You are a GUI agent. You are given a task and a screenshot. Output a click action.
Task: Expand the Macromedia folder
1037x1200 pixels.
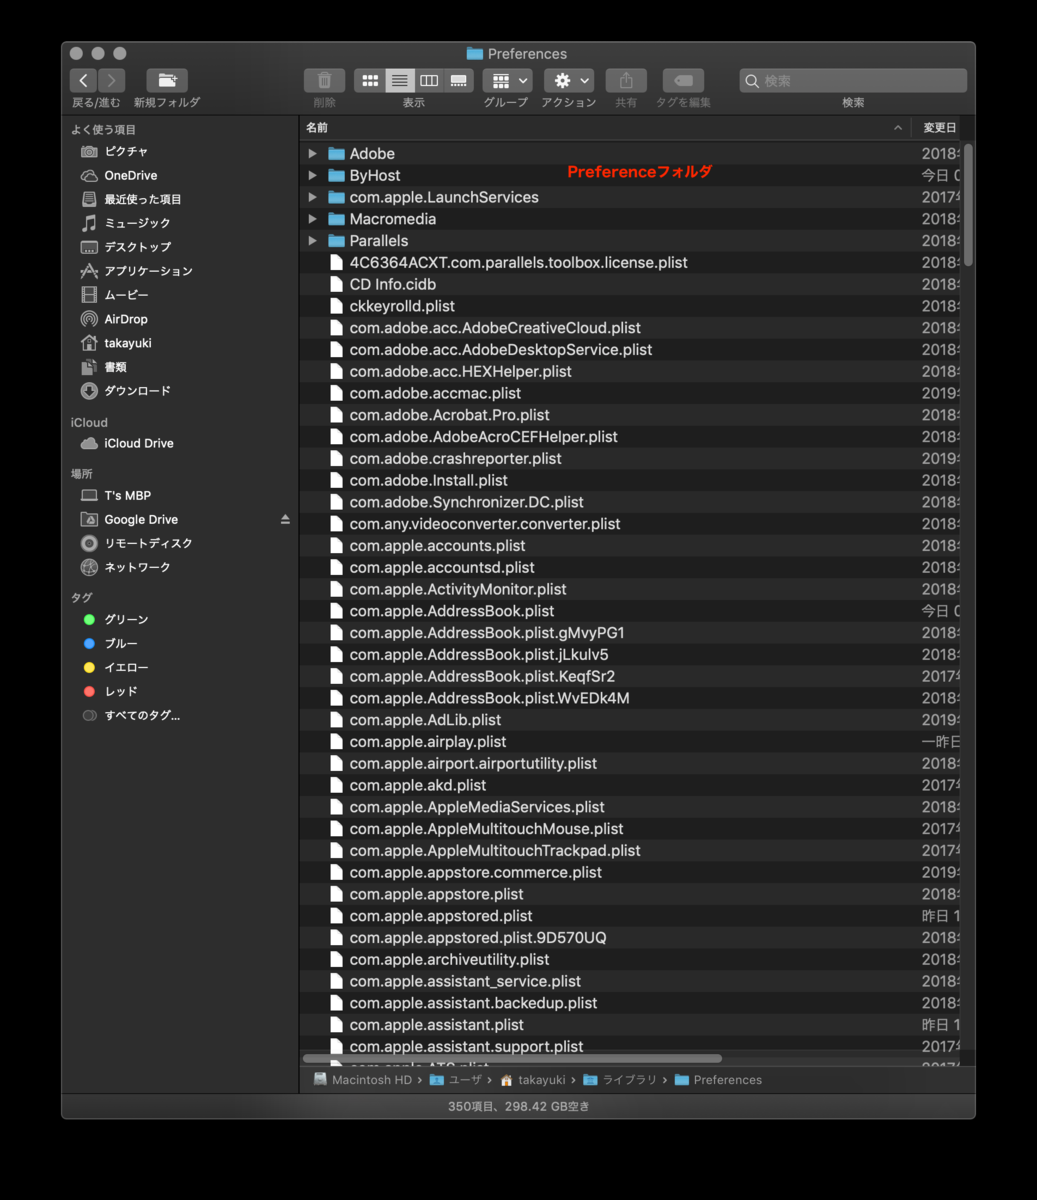coord(312,219)
